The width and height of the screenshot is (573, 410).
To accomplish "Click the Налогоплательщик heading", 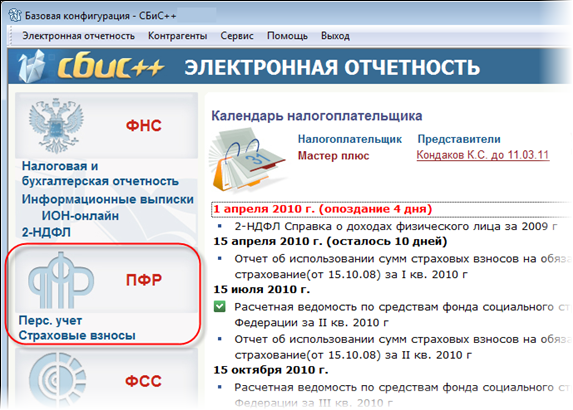I will pos(350,139).
